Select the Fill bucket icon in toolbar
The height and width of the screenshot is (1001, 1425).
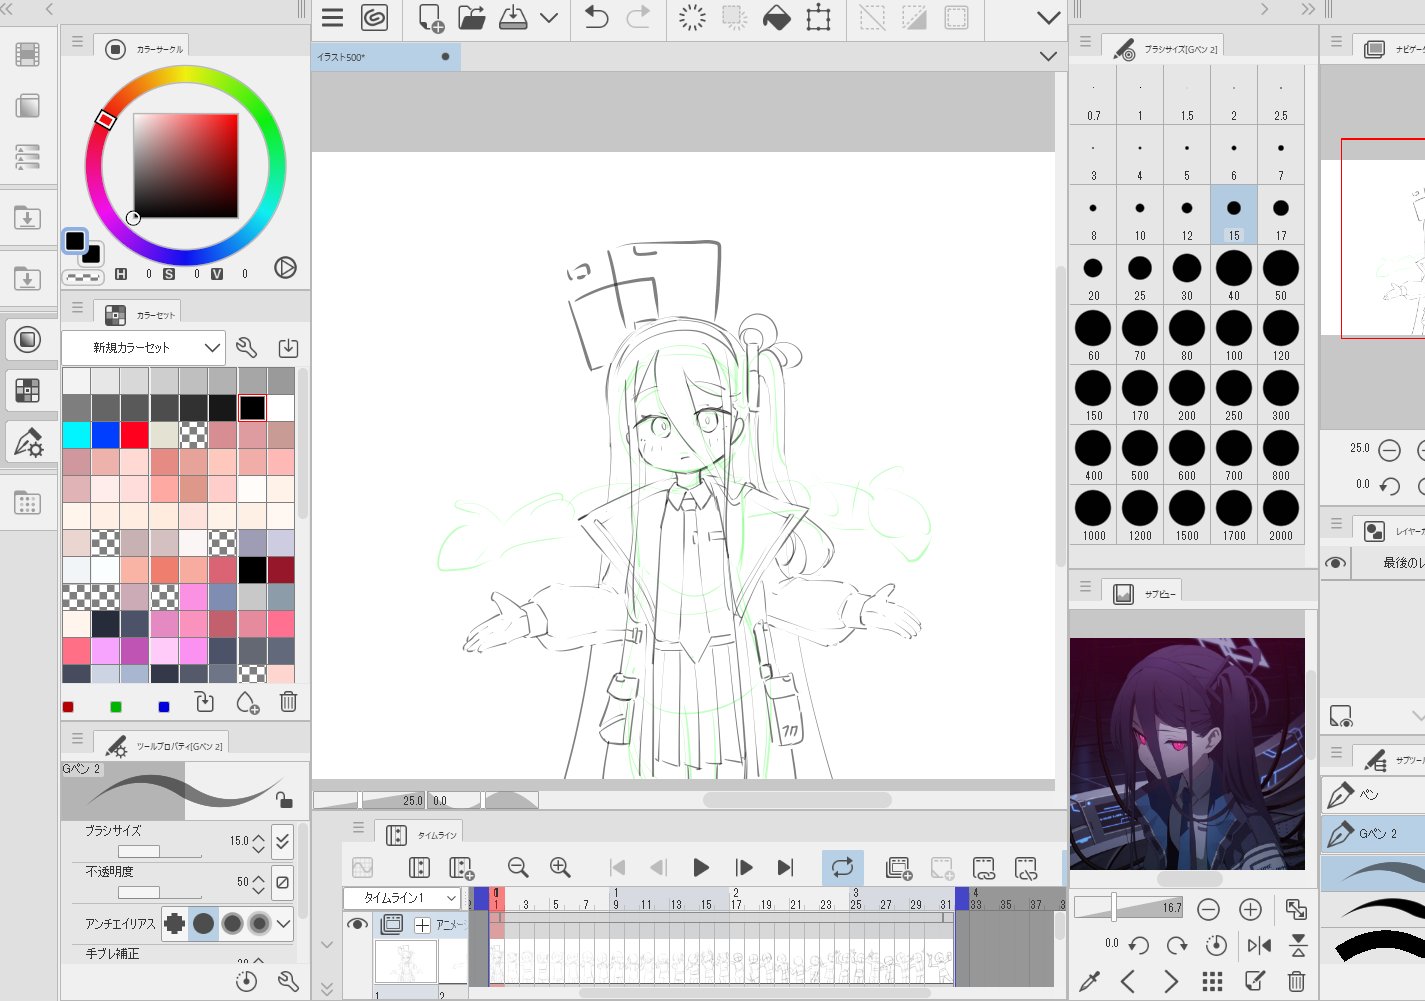tap(776, 18)
